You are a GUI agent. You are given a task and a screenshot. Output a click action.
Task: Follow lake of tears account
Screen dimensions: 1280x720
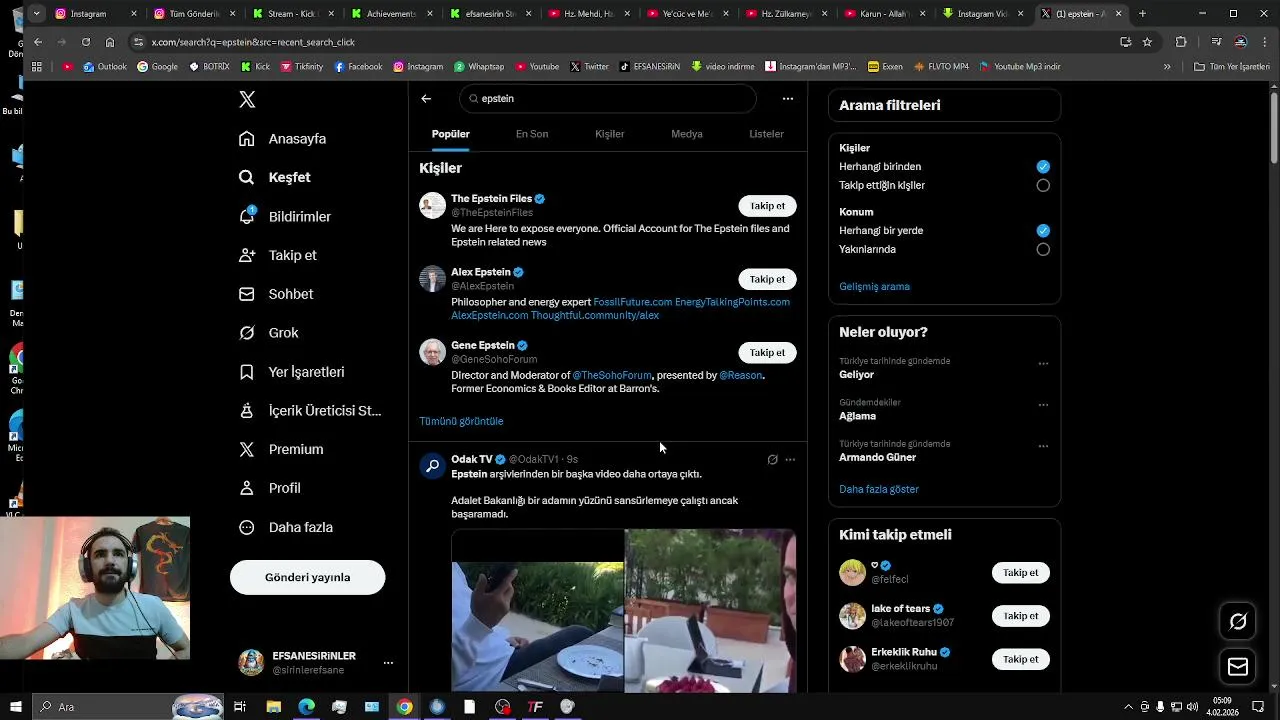[x=1021, y=616]
